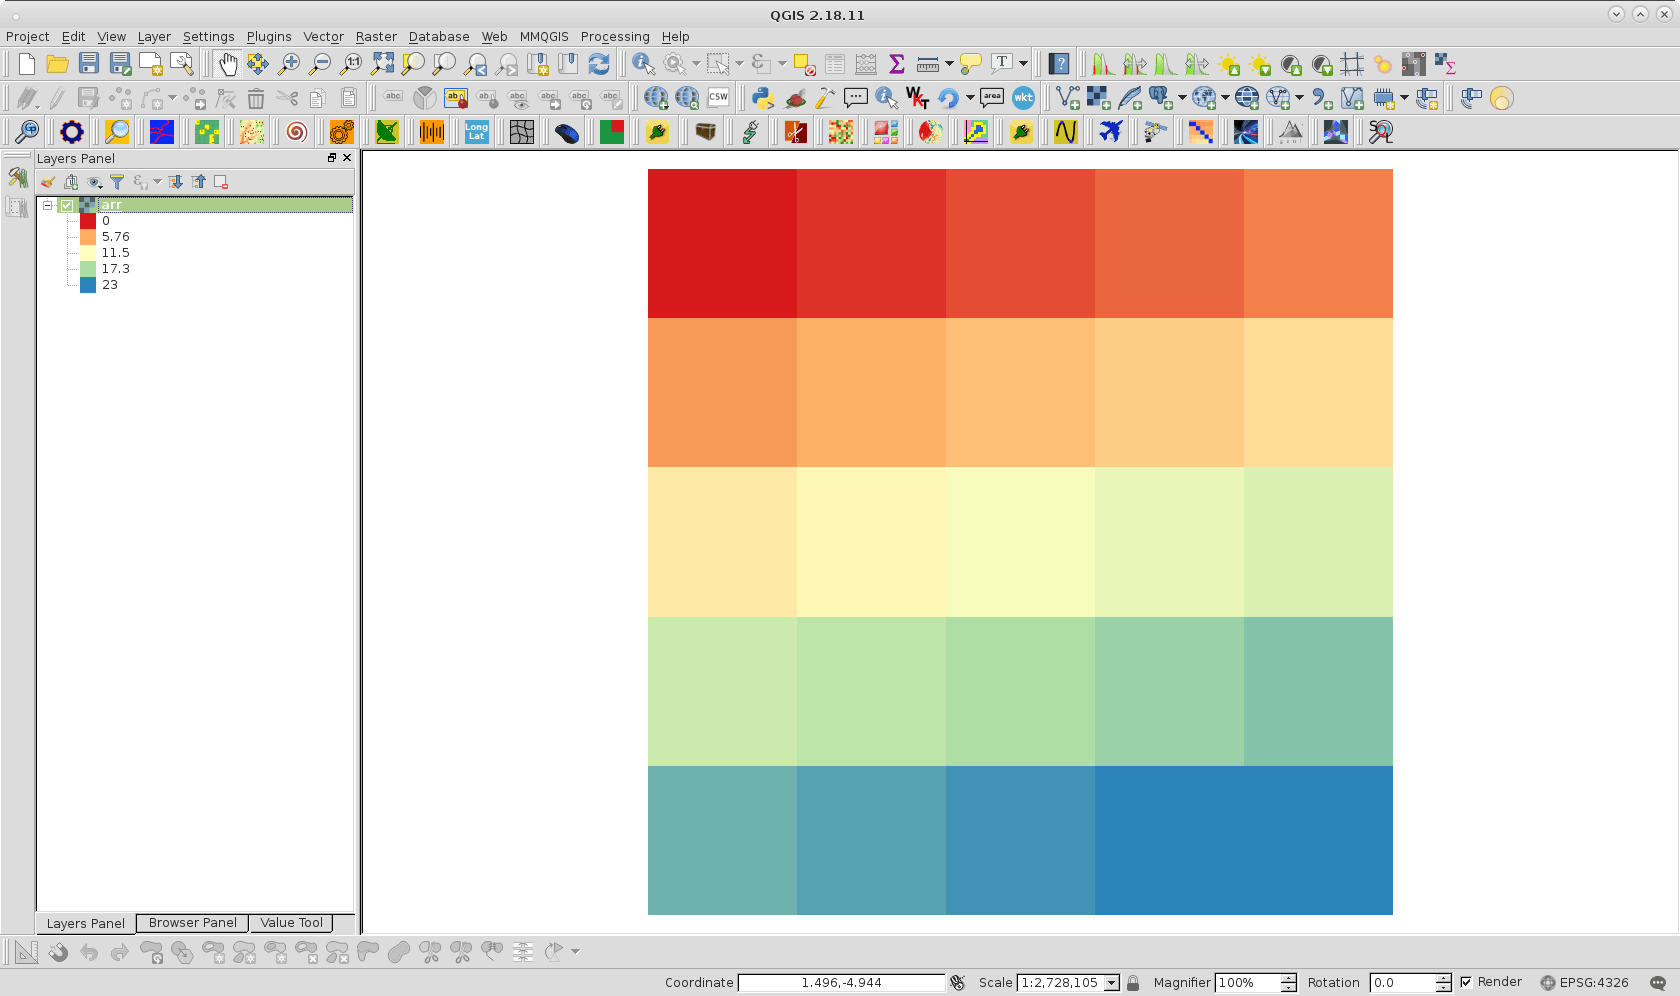Open the CSW catalog client icon
Screen dimensions: 1680x996
pyautogui.click(x=718, y=98)
